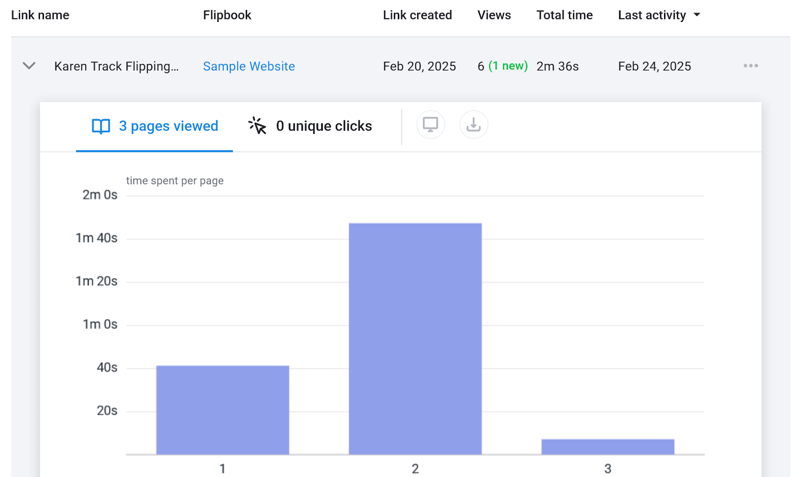Click the Total time column header
The image size is (802, 477).
pos(564,15)
